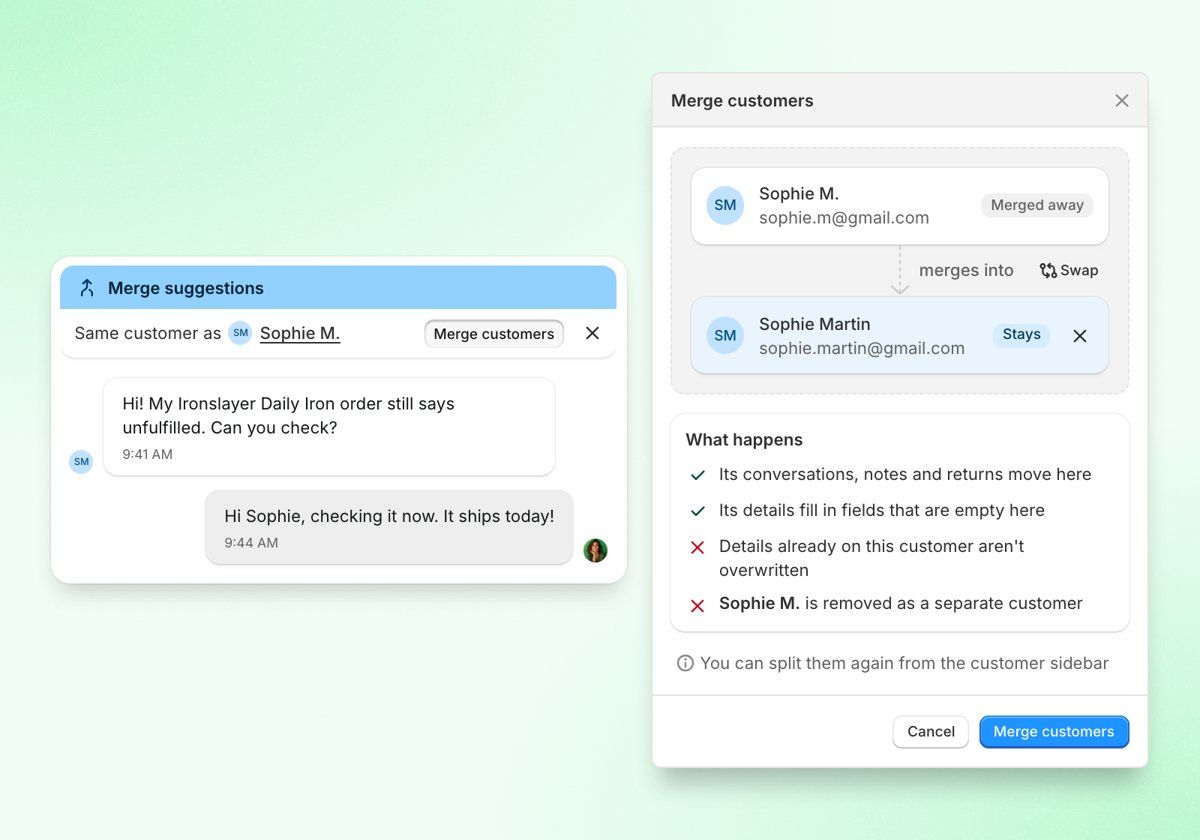Swap the merge direction

click(1069, 270)
